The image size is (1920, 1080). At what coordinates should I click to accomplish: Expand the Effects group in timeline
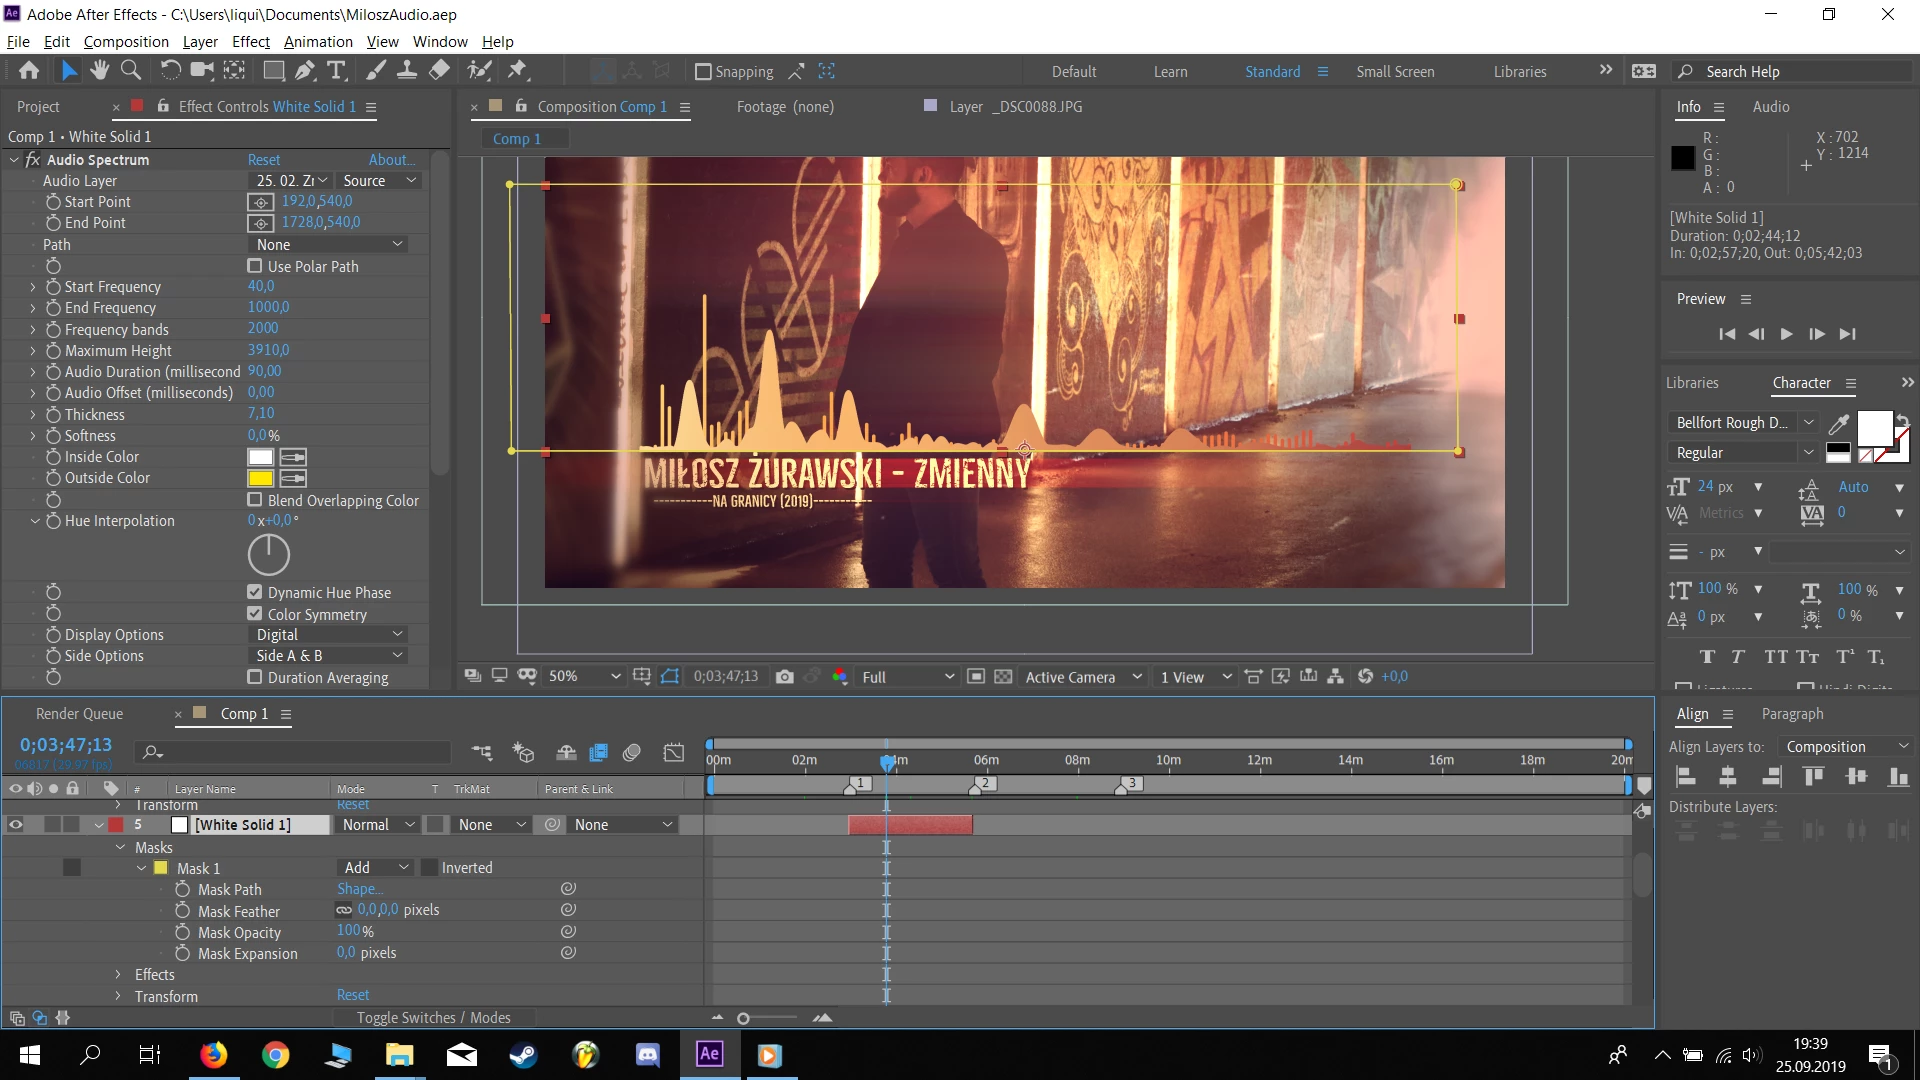[x=118, y=975]
